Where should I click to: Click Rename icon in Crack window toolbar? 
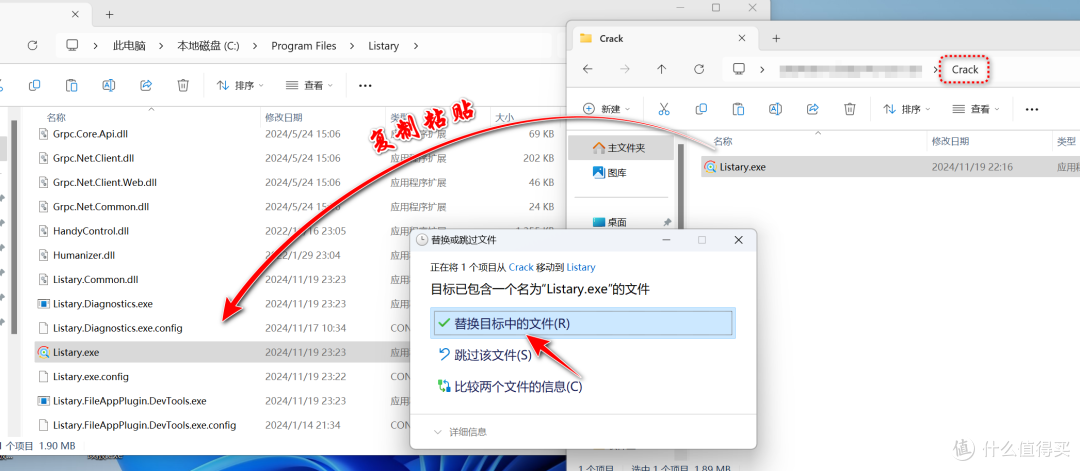click(775, 109)
